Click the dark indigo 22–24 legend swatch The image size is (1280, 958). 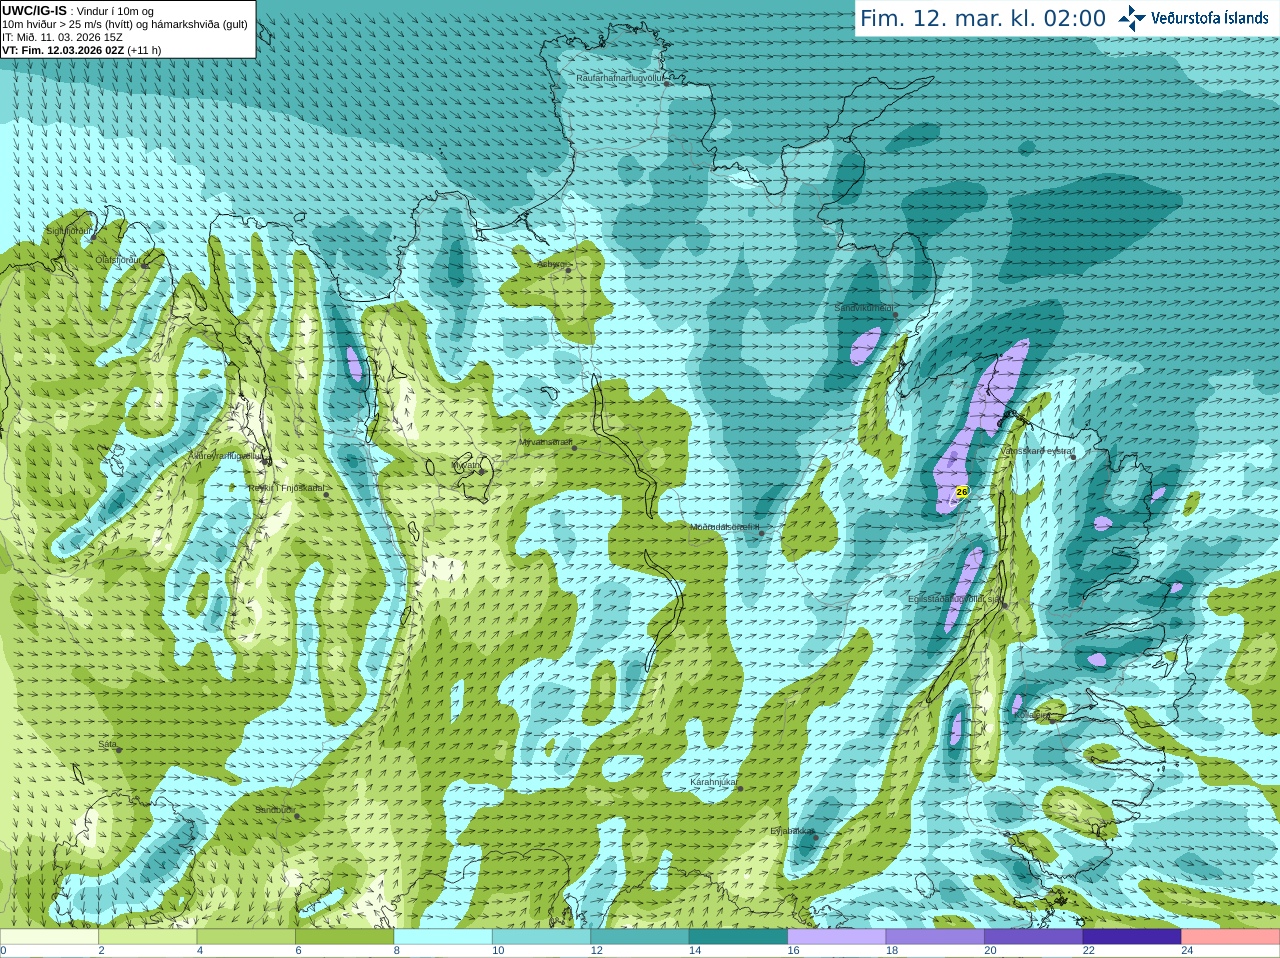pyautogui.click(x=1132, y=937)
